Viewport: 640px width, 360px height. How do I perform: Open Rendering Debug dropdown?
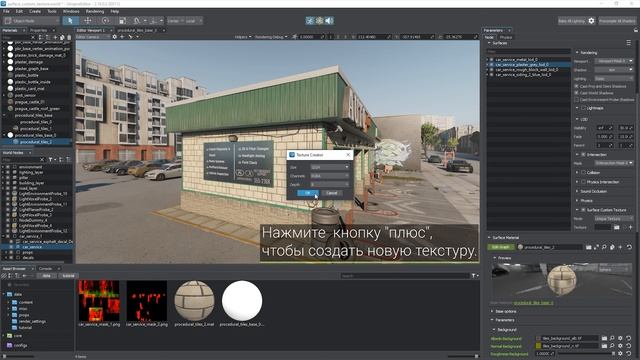(x=271, y=37)
